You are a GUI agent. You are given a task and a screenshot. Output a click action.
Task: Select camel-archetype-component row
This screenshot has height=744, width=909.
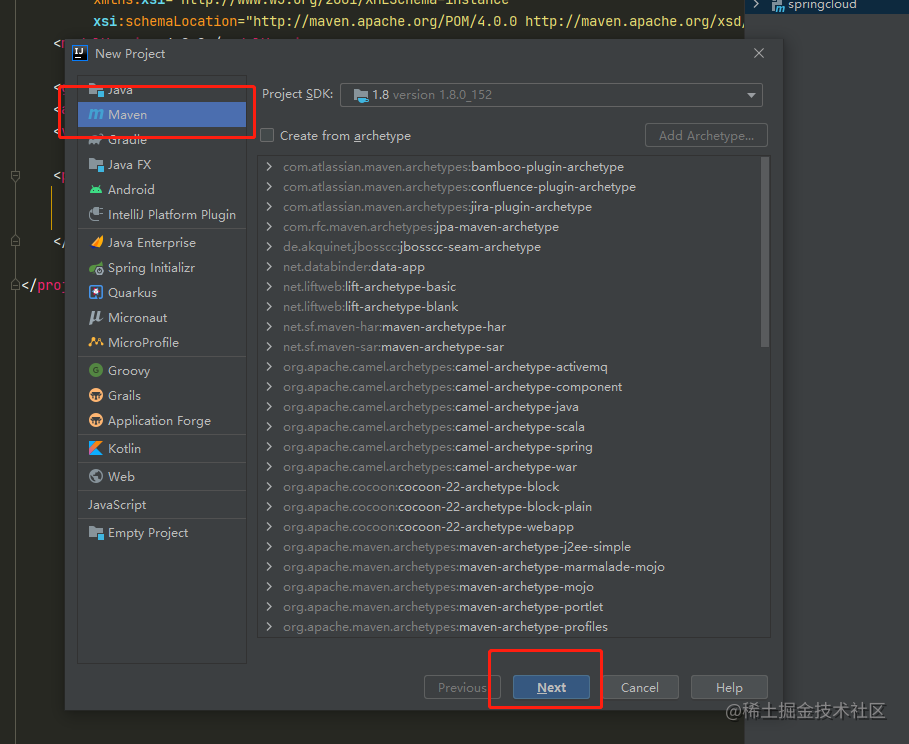pyautogui.click(x=509, y=387)
